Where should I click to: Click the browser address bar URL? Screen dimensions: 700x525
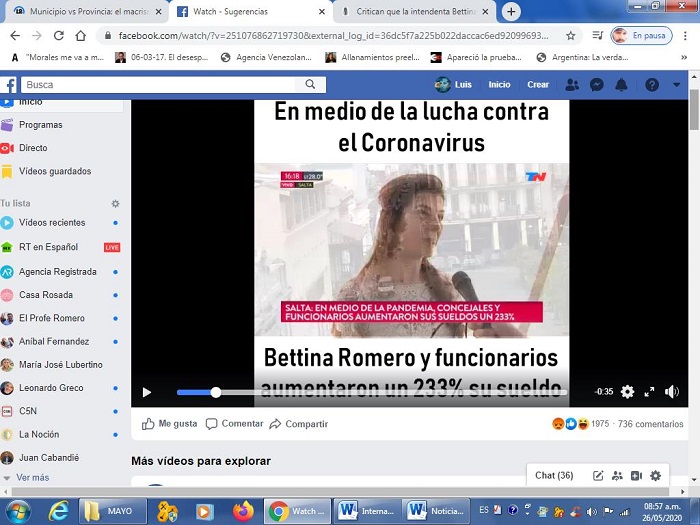[x=333, y=36]
